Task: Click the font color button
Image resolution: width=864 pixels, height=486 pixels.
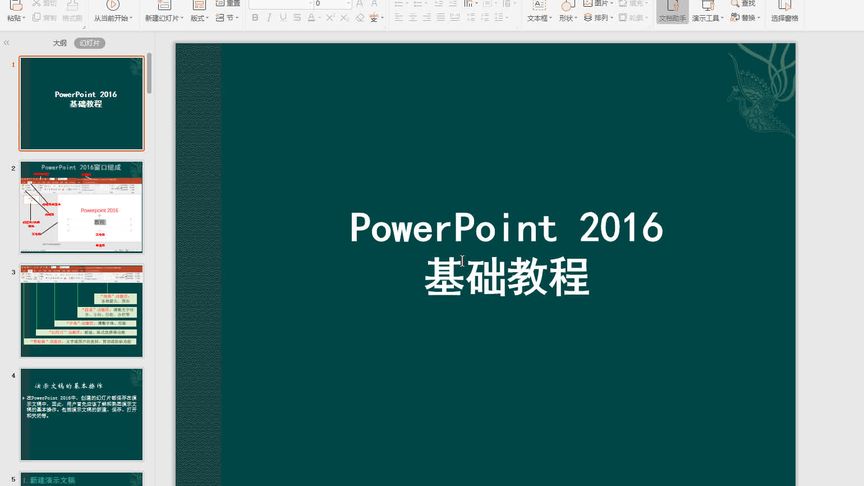Action: coord(311,18)
